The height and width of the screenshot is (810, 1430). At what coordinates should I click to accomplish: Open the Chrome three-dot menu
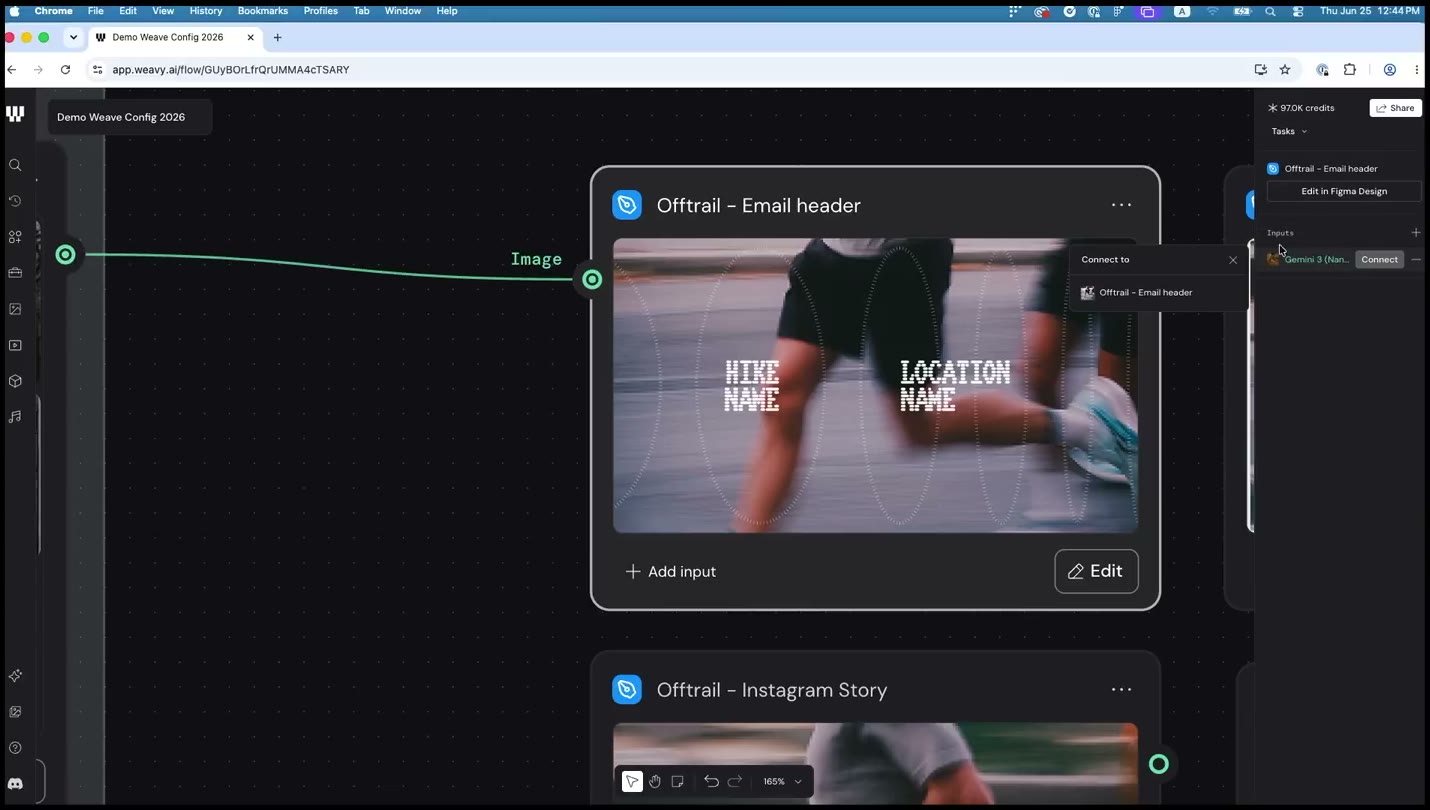[x=1416, y=69]
